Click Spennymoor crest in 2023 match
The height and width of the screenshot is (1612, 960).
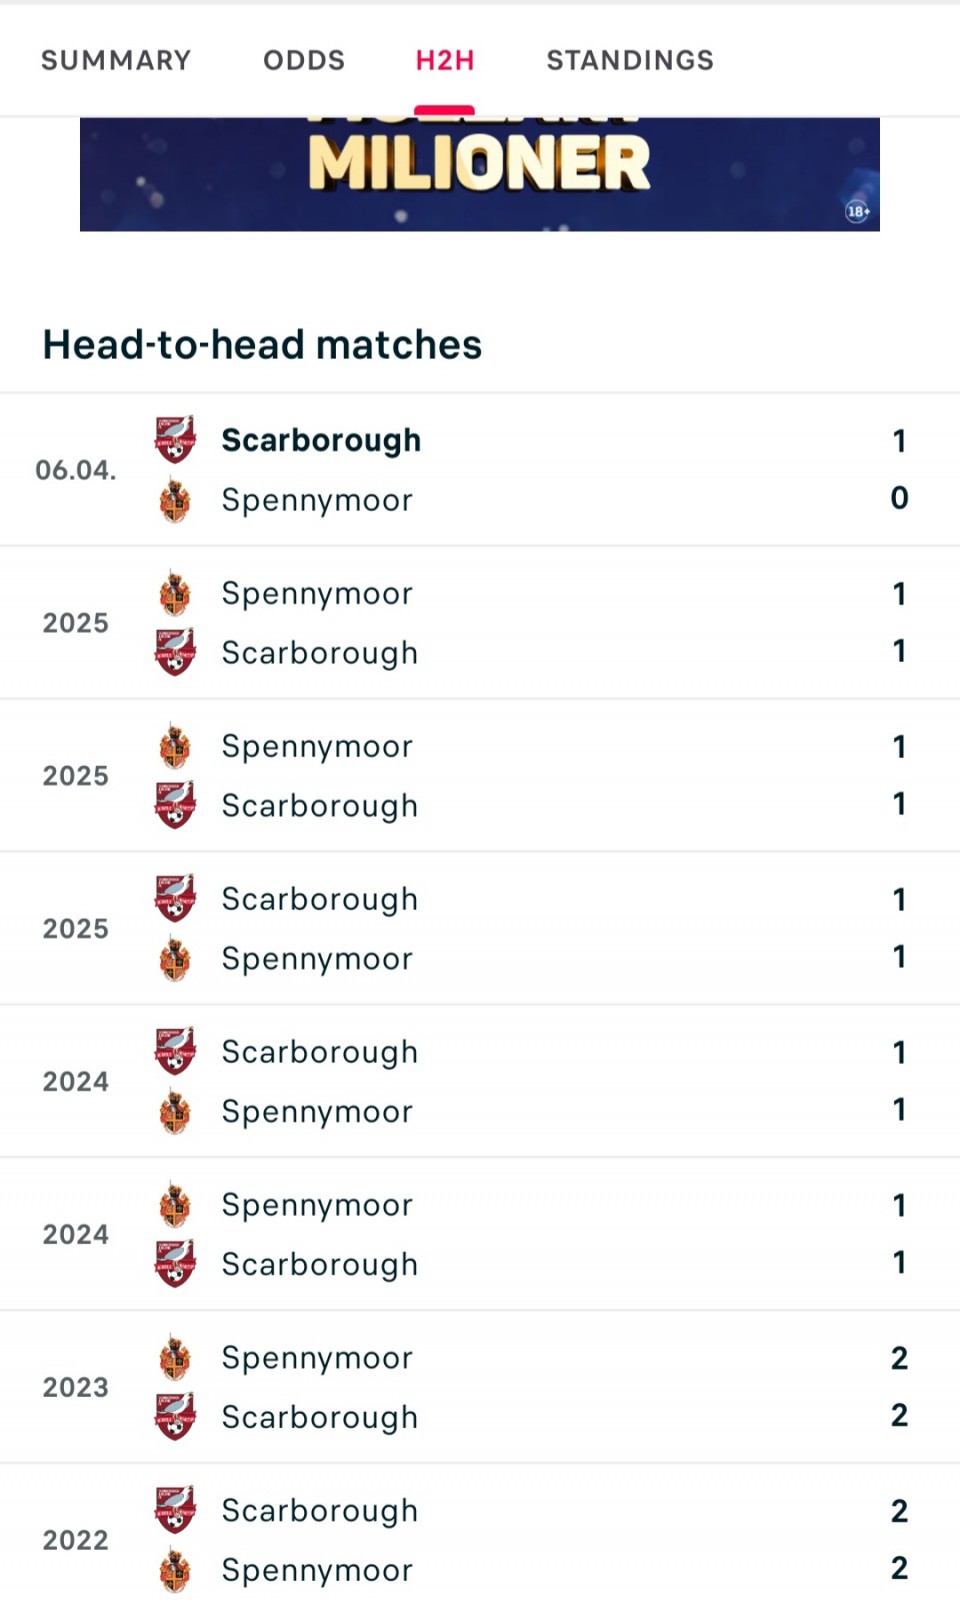pos(175,1357)
